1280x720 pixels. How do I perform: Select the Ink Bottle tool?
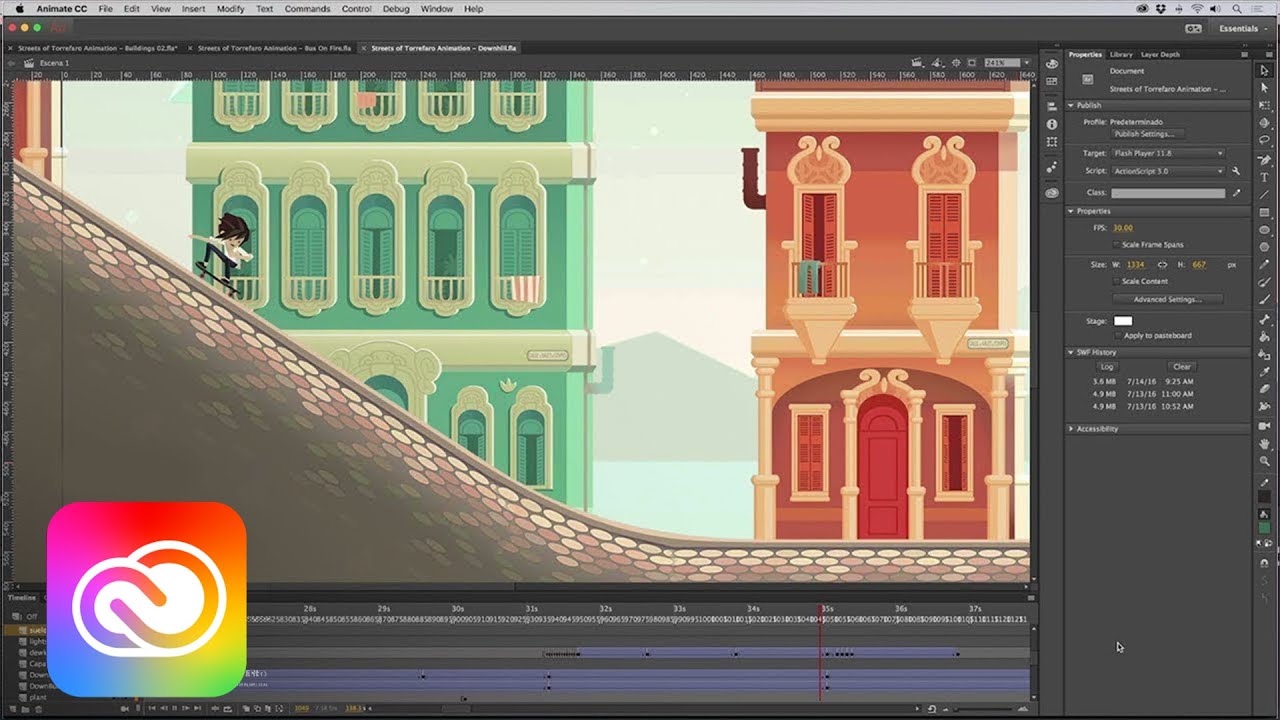point(1264,354)
